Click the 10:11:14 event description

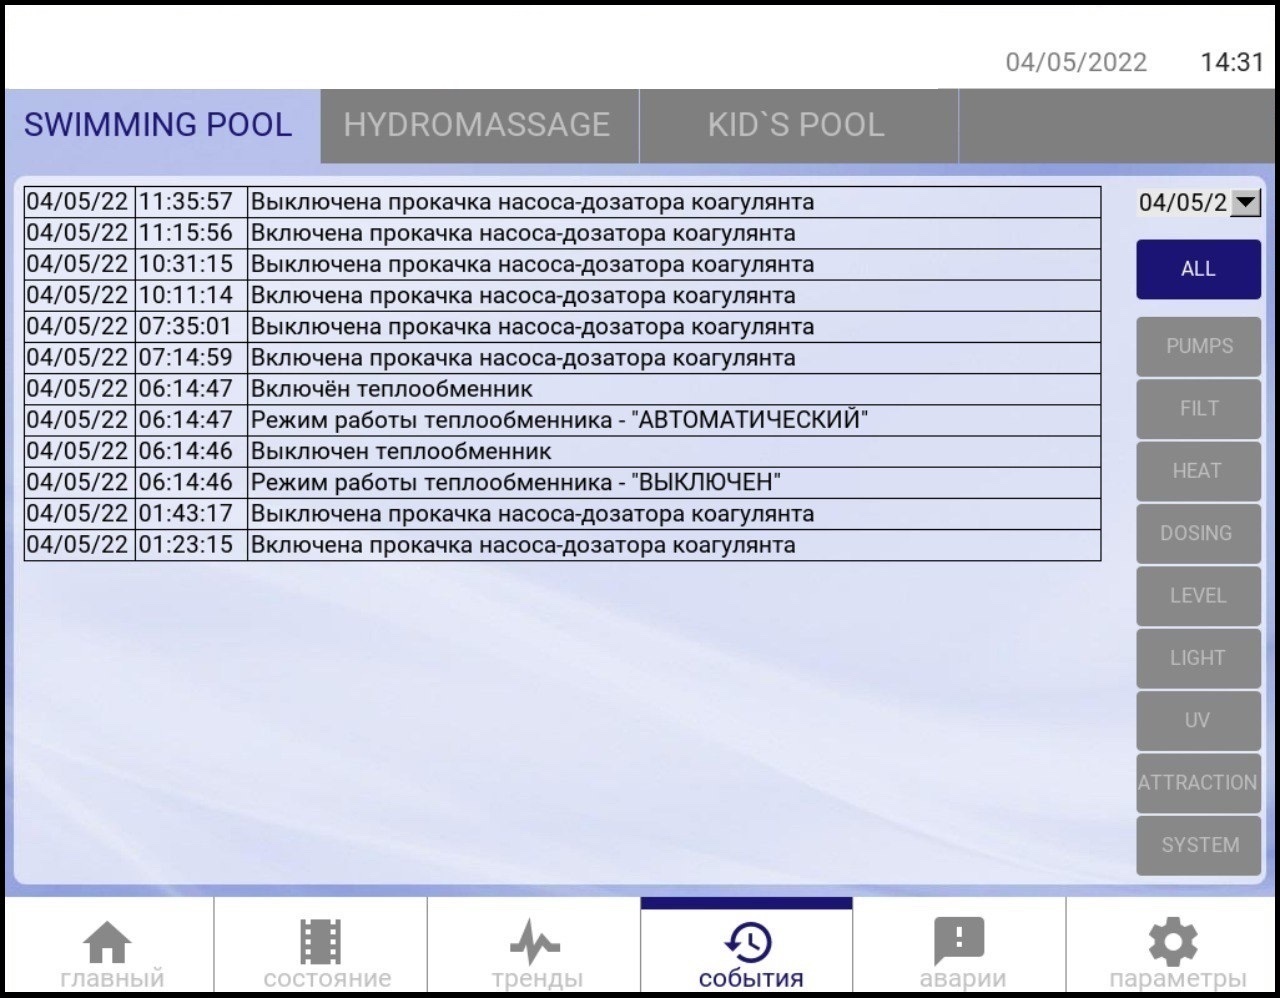pyautogui.click(x=523, y=295)
